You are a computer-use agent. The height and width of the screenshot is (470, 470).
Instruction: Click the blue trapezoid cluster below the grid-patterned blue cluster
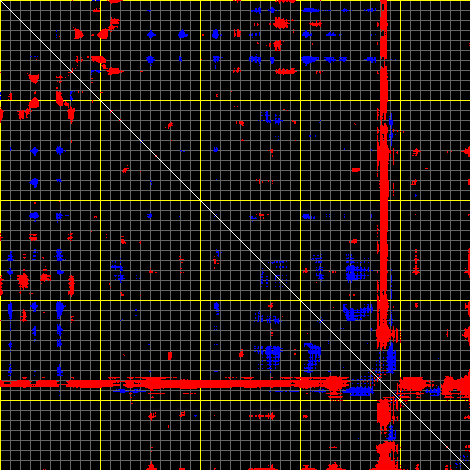pyautogui.click(x=357, y=313)
